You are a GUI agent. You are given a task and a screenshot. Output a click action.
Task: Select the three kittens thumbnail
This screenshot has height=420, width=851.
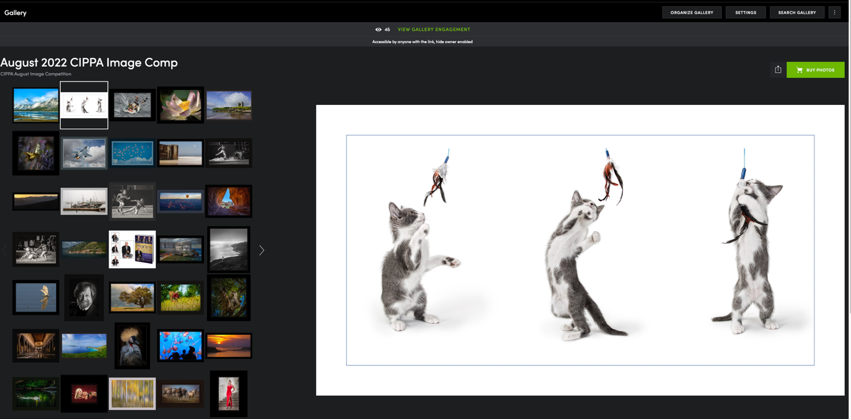pyautogui.click(x=84, y=105)
